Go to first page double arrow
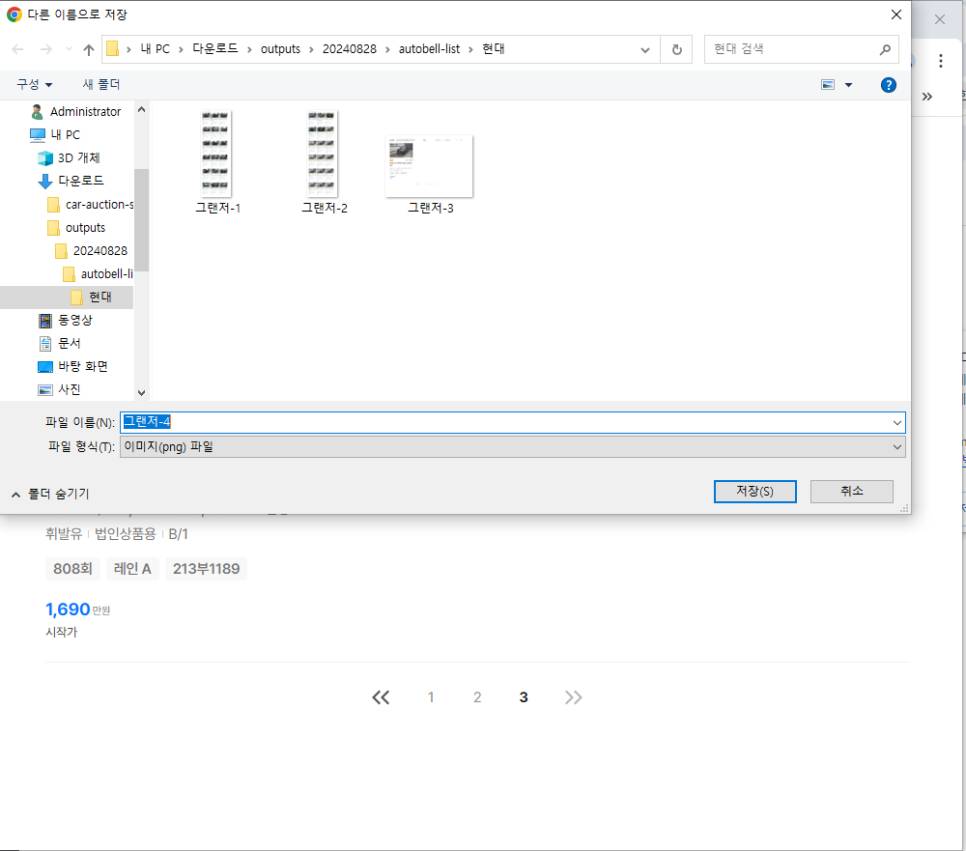This screenshot has width=966, height=851. click(381, 697)
